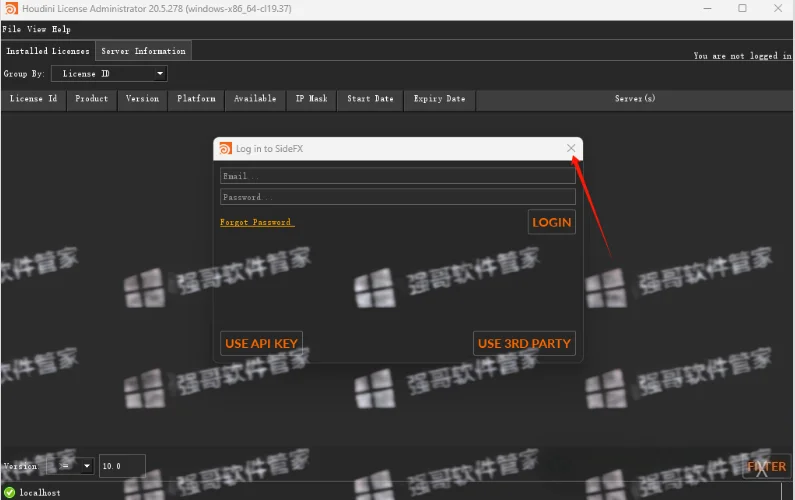Image resolution: width=795 pixels, height=500 pixels.
Task: Click the FILTER button
Action: point(766,466)
